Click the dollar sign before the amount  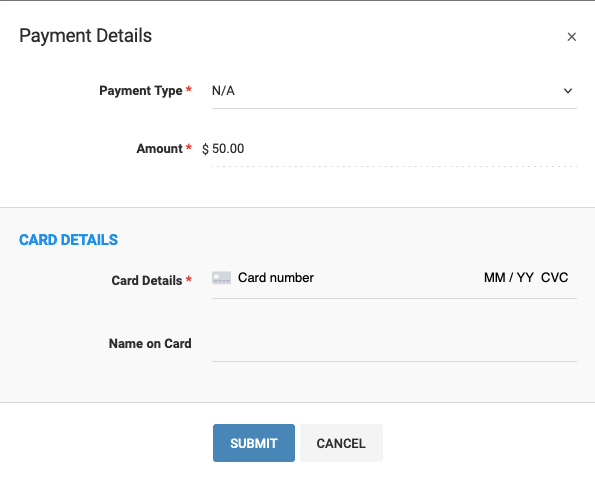(x=205, y=149)
